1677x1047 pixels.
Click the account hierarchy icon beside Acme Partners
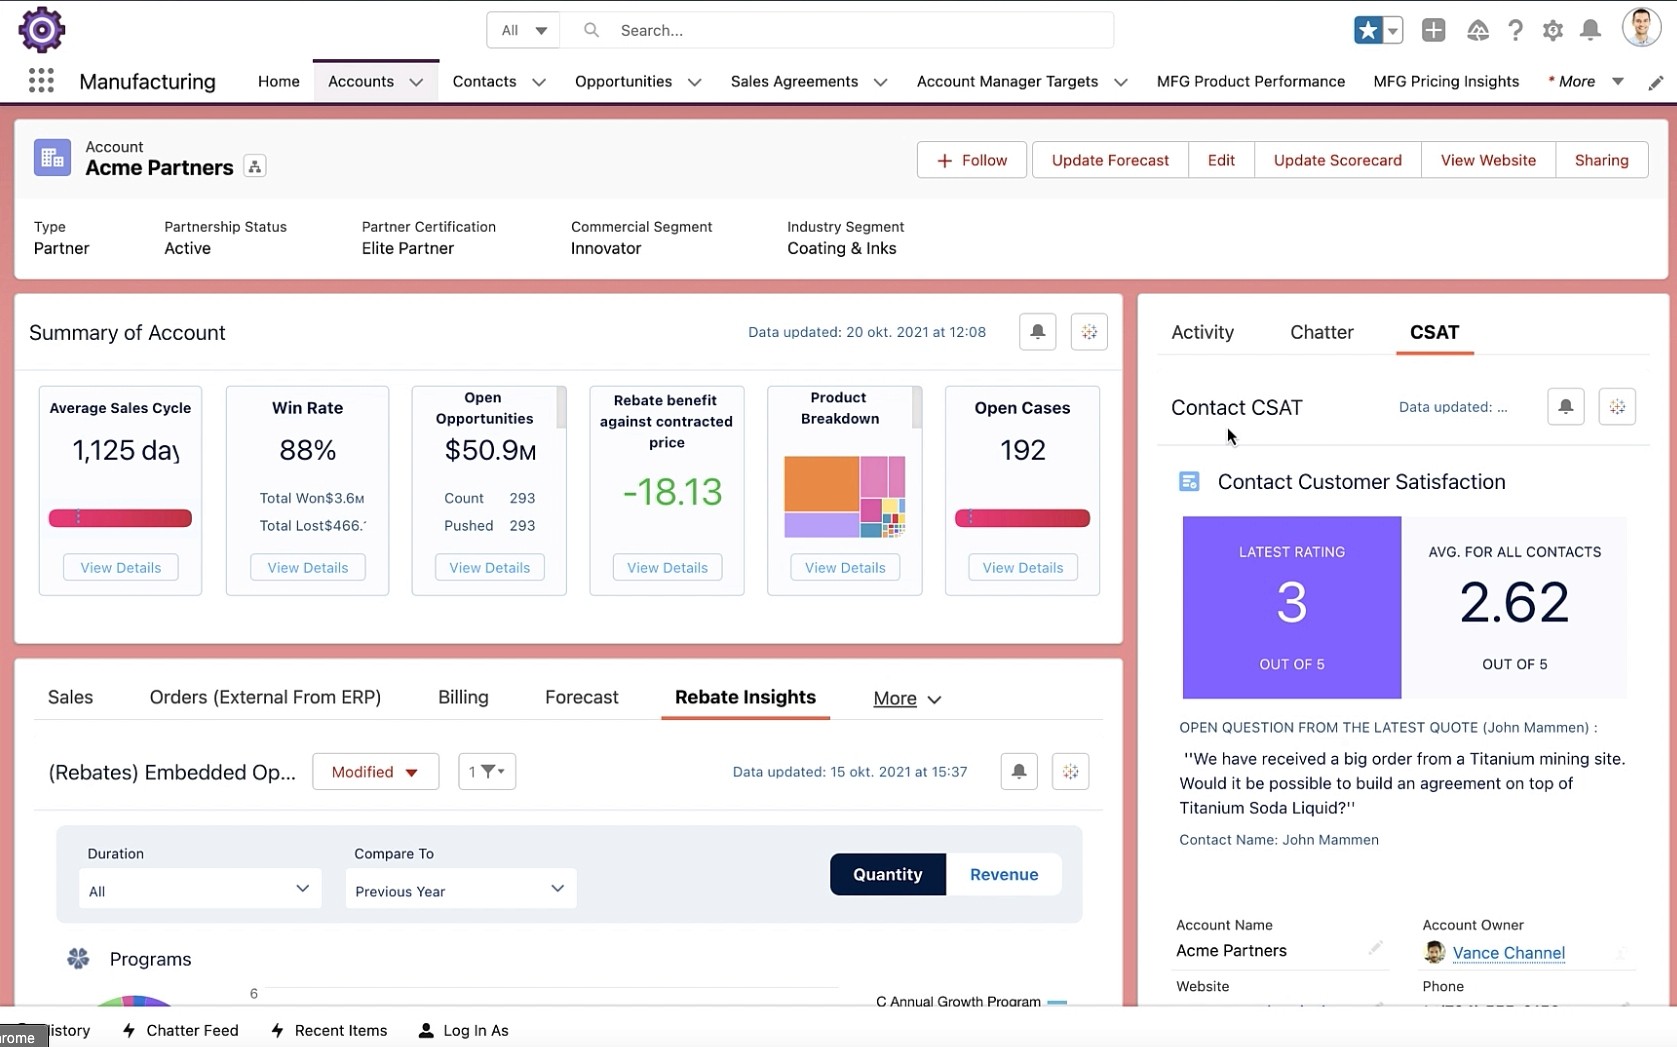point(255,167)
